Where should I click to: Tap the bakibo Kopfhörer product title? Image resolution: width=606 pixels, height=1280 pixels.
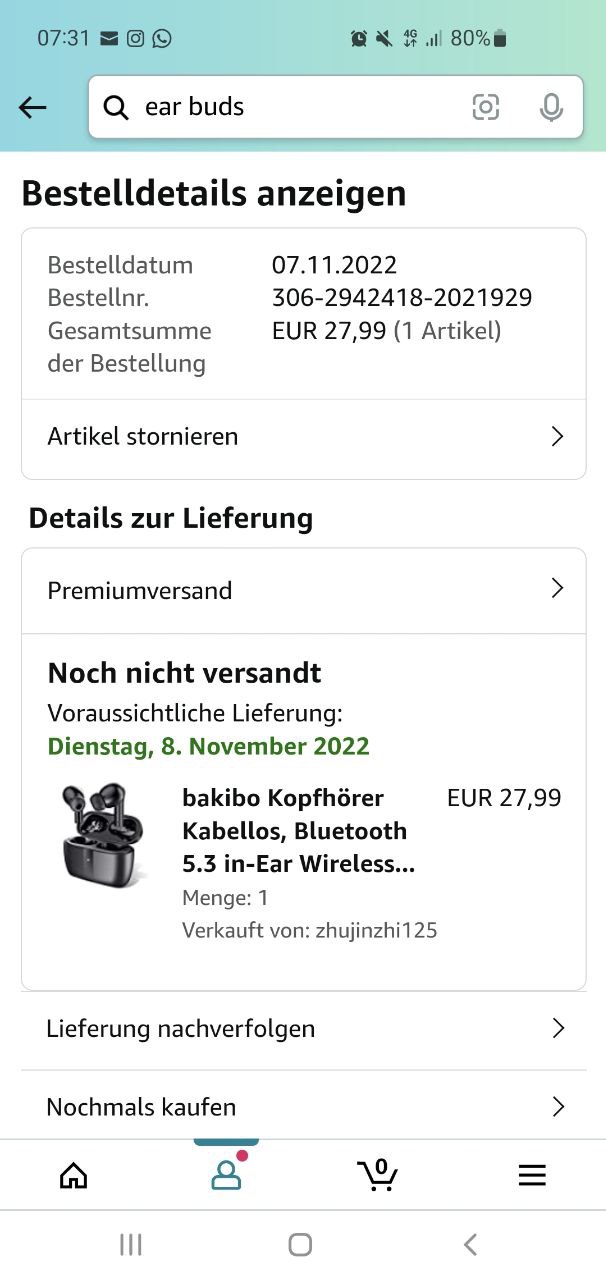pos(296,831)
